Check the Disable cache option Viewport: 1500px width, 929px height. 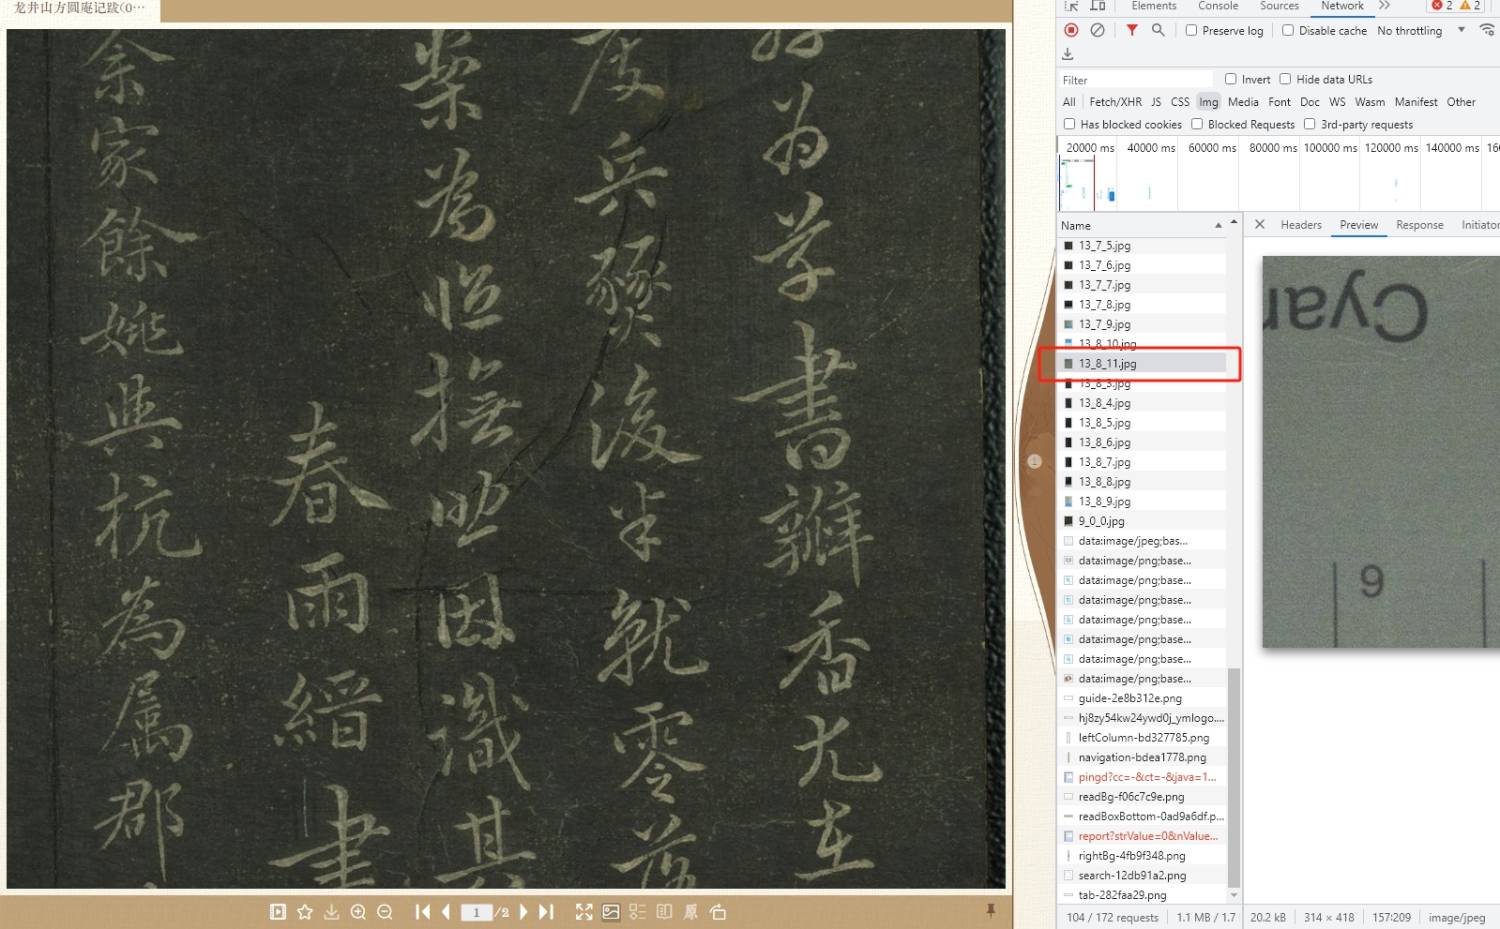1288,30
